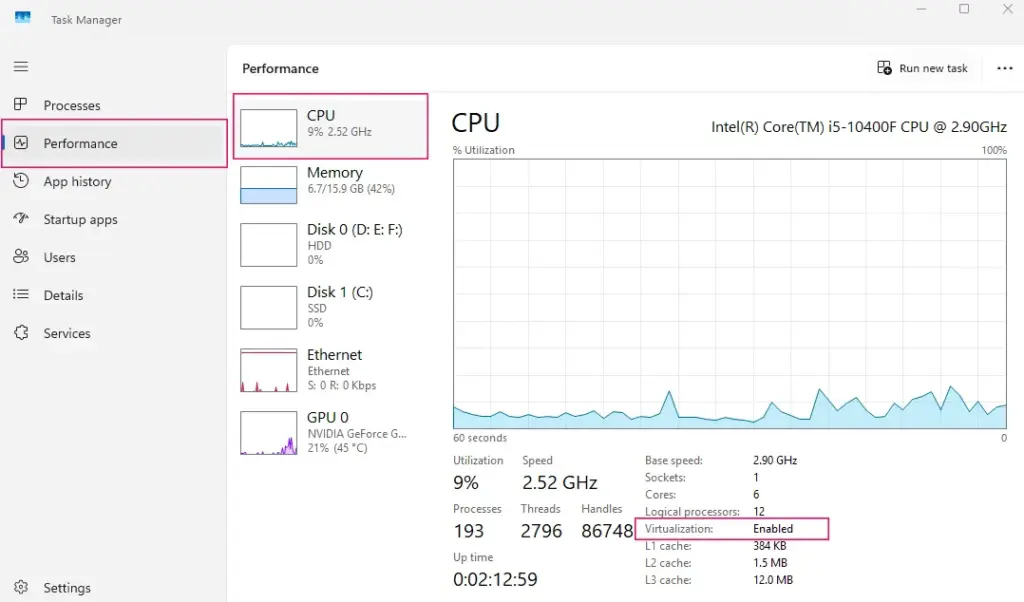Click the Task Manager app icon
Viewport: 1024px width, 602px height.
point(22,18)
